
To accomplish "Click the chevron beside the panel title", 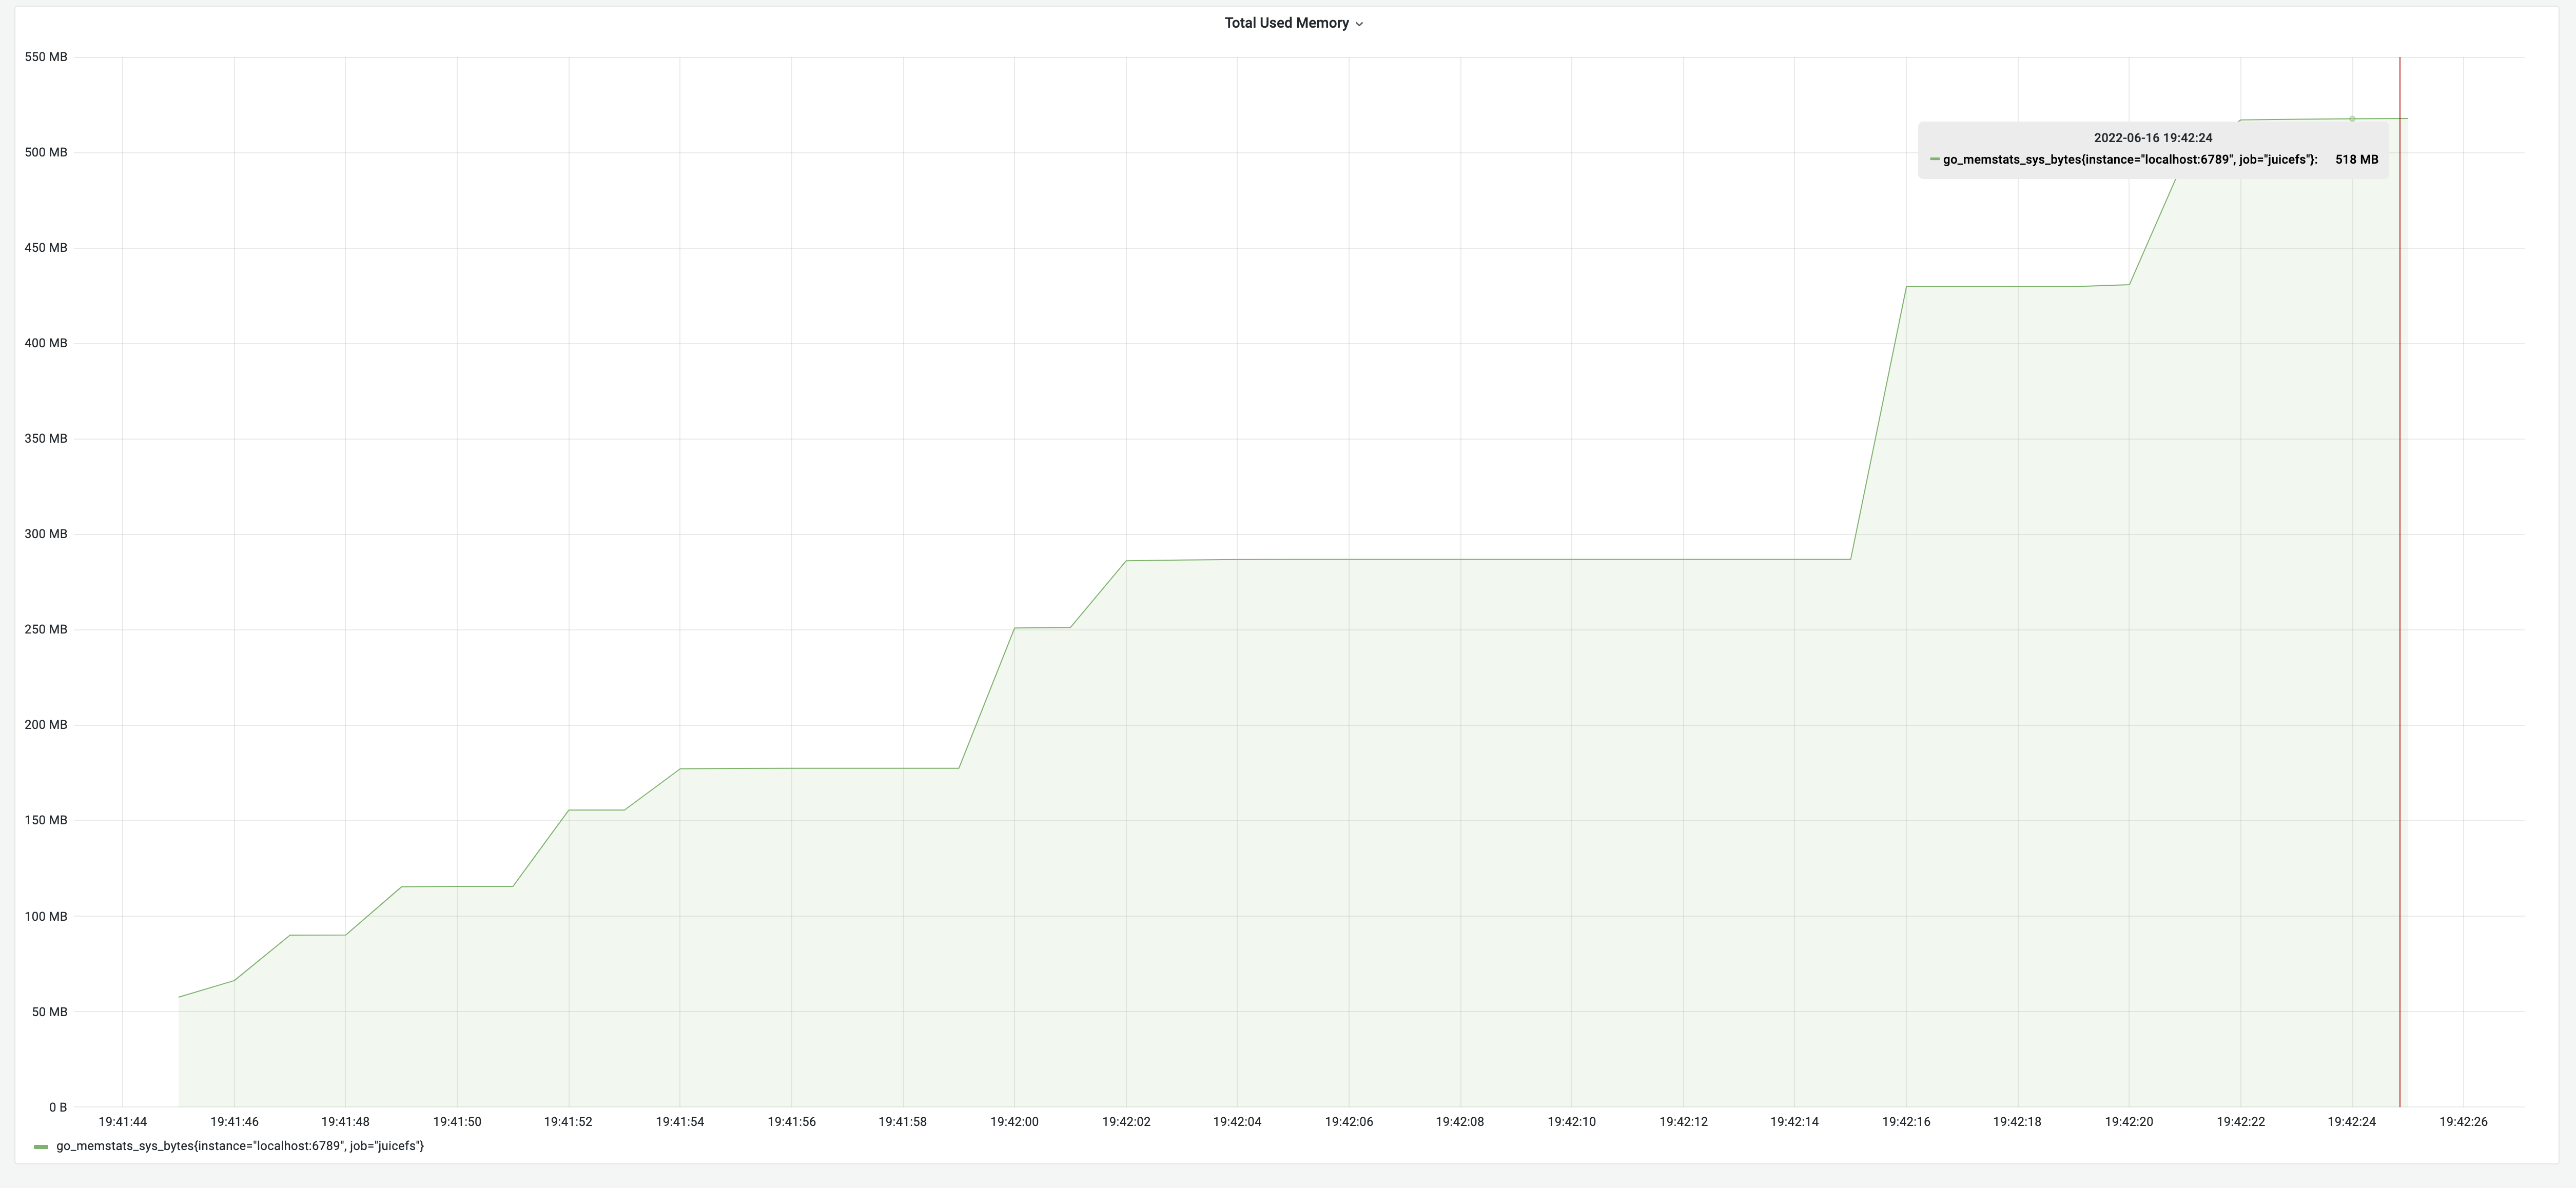I will (x=1359, y=24).
